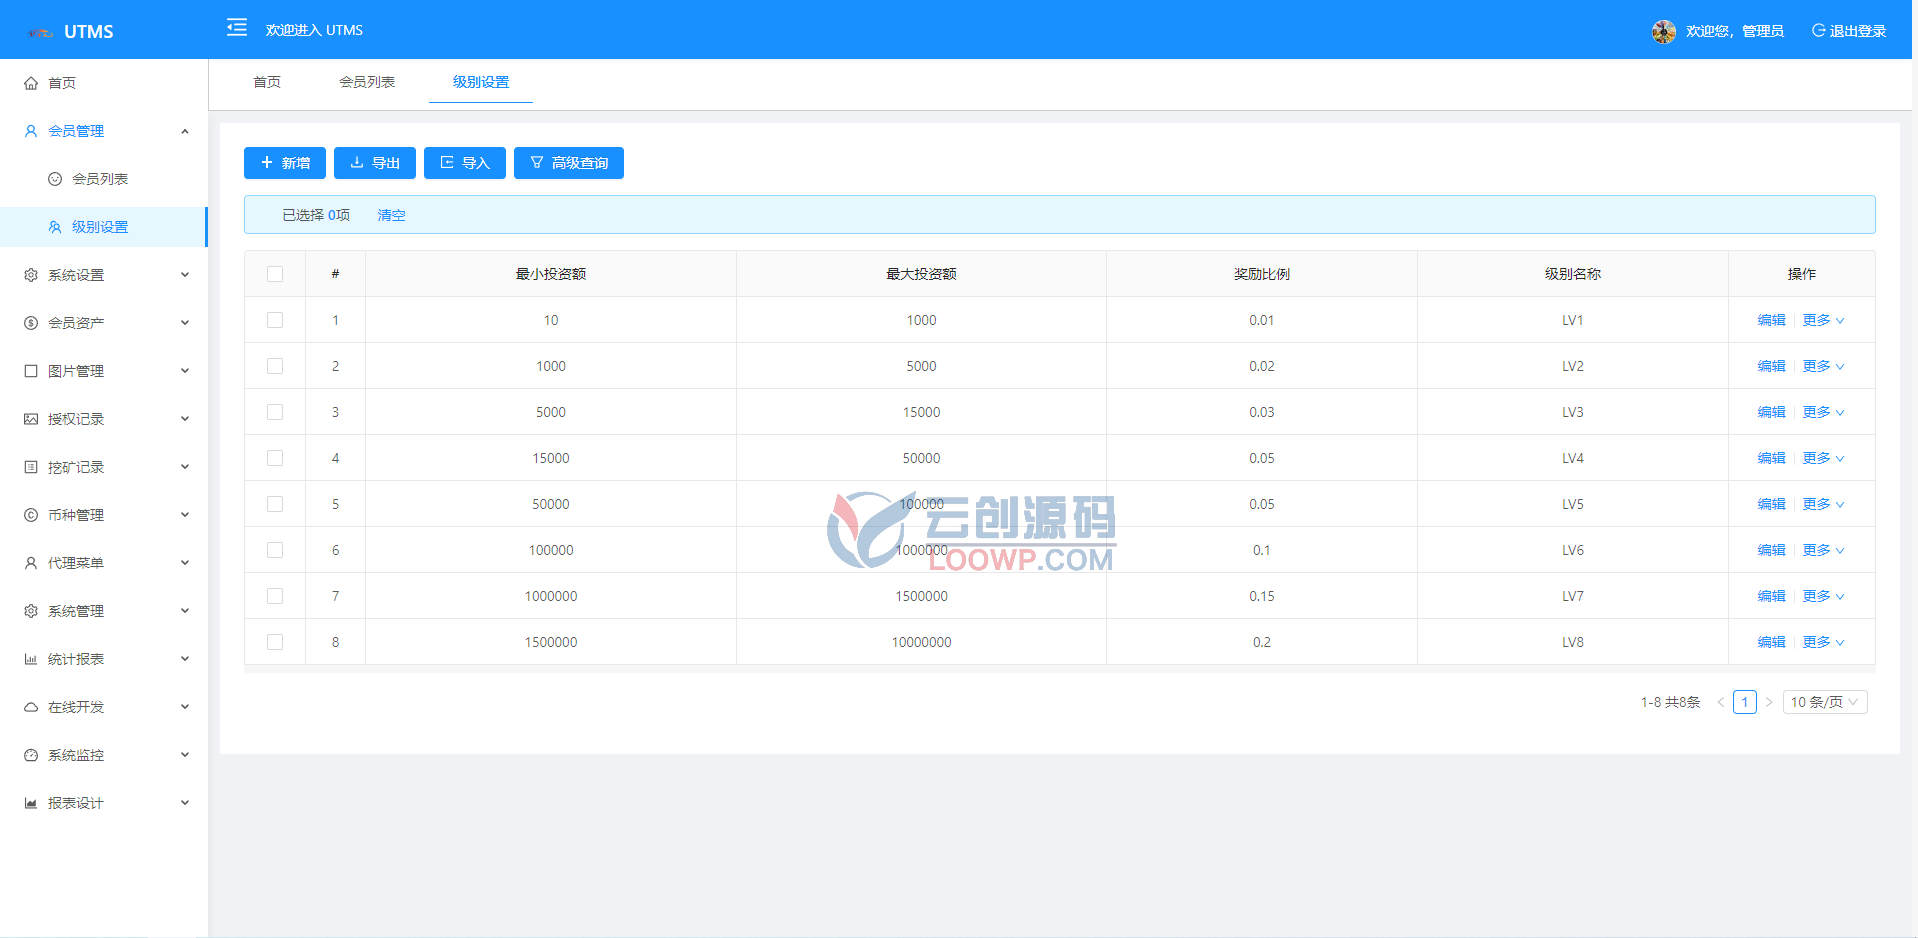
Task: Expand the 统计报表 menu chevron
Action: point(185,659)
